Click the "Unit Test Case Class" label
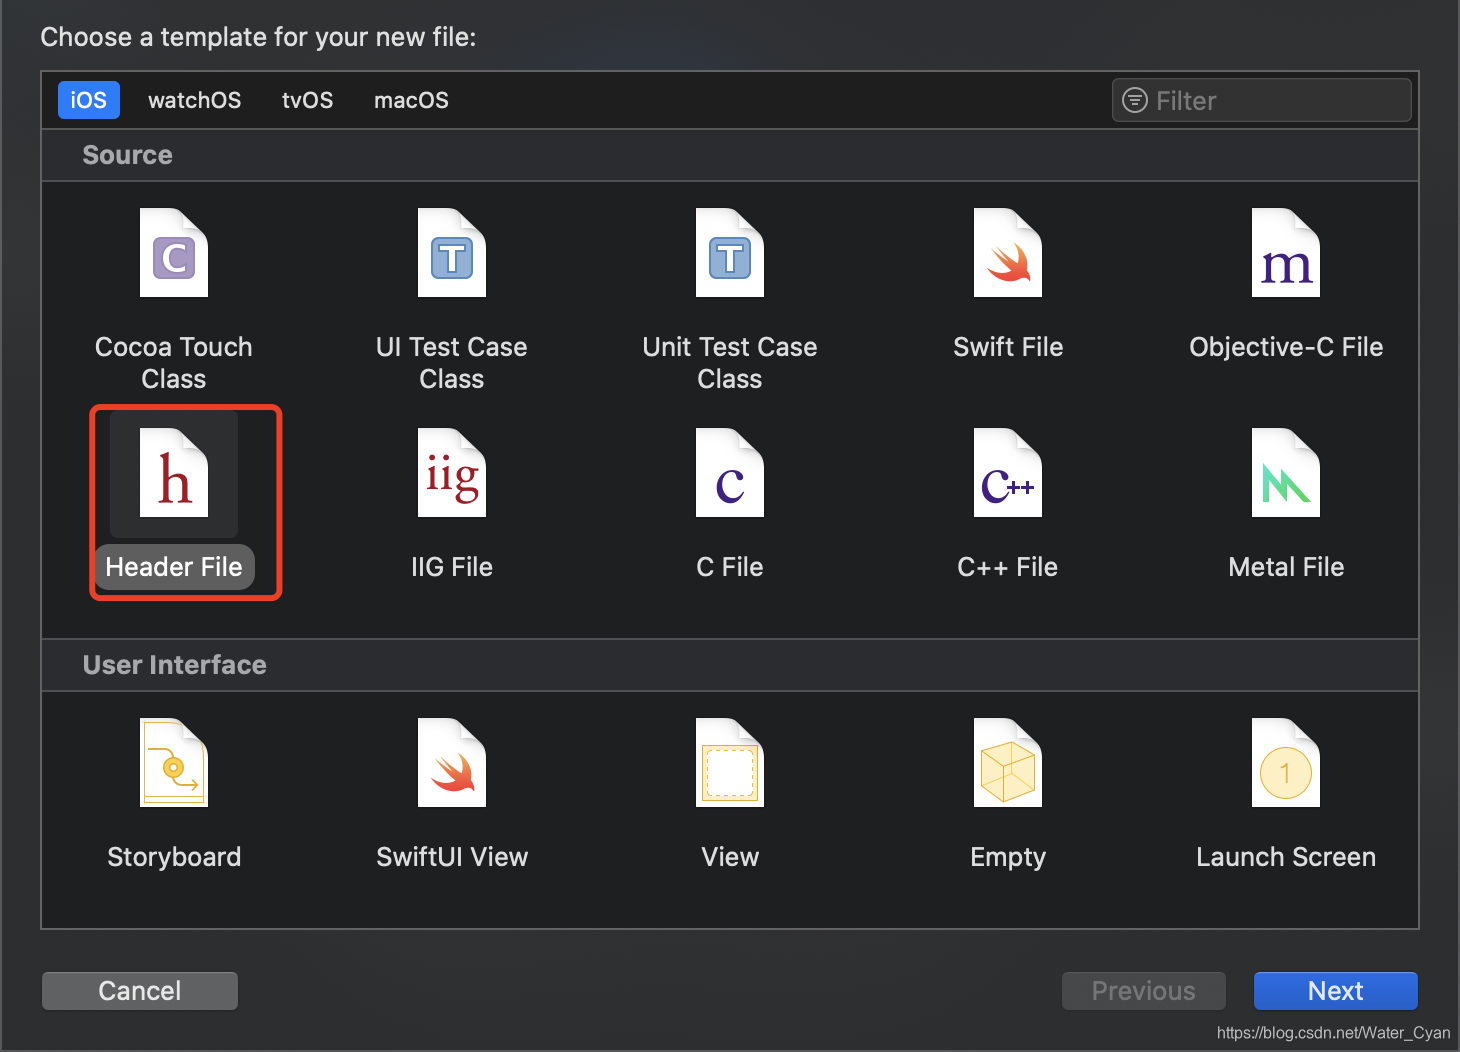This screenshot has height=1052, width=1460. 730,363
